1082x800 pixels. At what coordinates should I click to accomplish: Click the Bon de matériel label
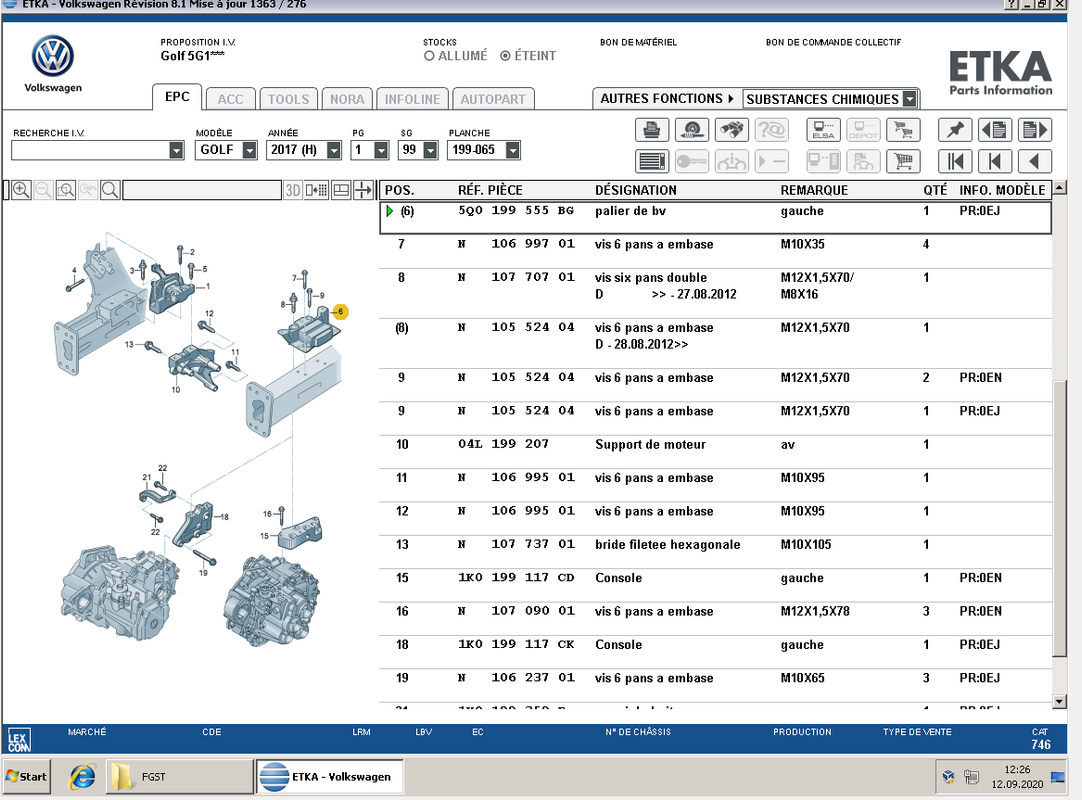click(x=638, y=42)
